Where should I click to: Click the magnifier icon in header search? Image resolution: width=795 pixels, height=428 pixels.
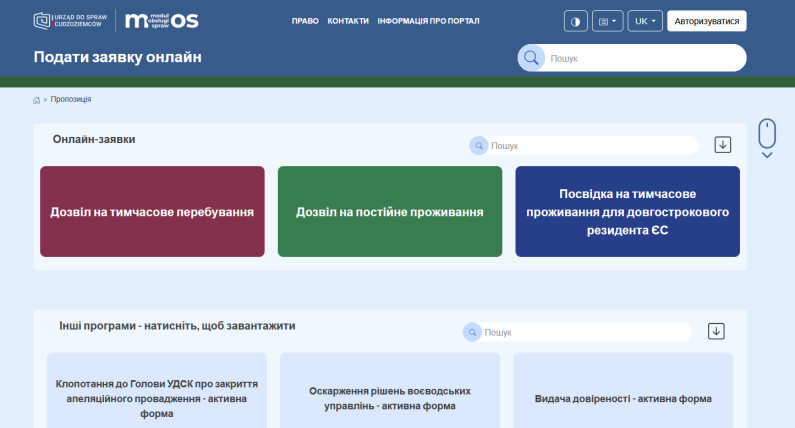click(531, 58)
